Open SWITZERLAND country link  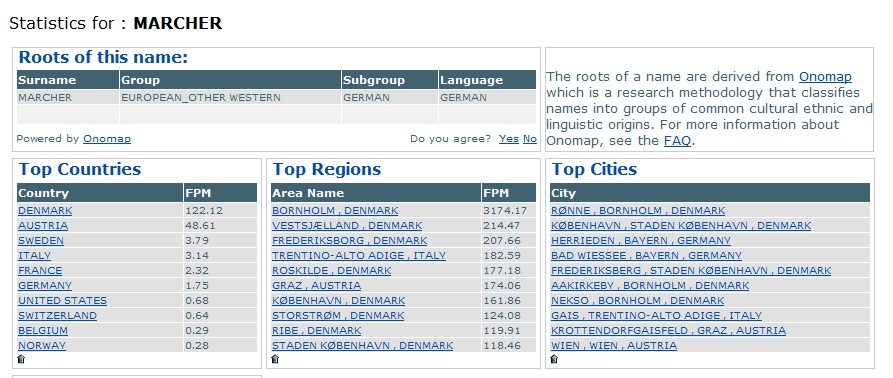58,315
